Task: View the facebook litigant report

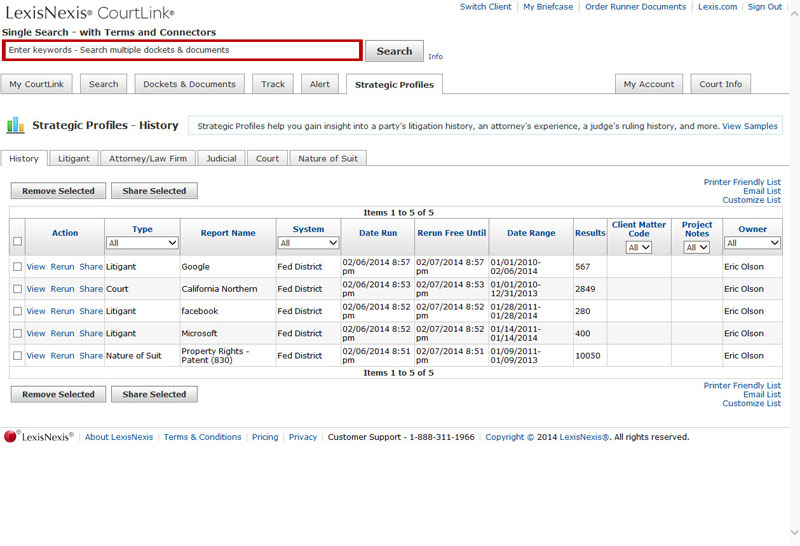Action: (x=36, y=311)
